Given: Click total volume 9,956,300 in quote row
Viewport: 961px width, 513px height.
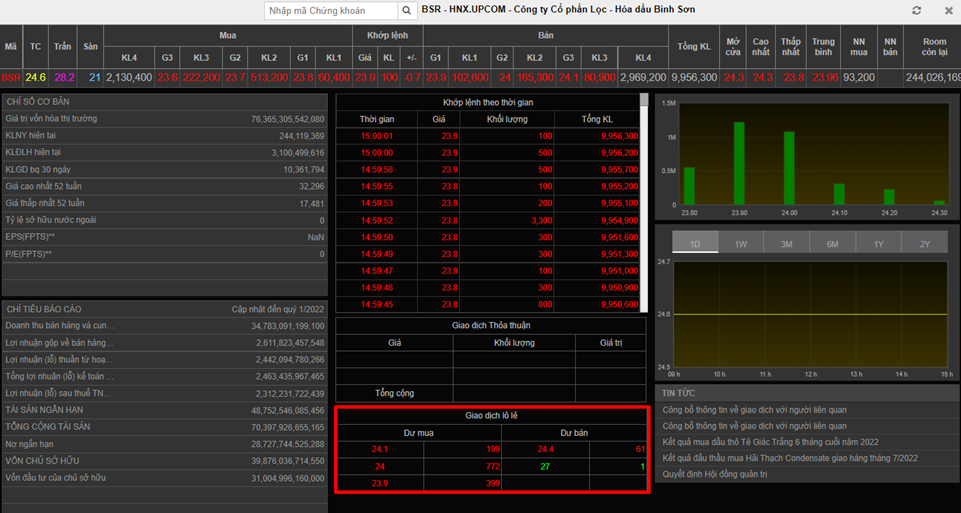Looking at the screenshot, I should (693, 77).
